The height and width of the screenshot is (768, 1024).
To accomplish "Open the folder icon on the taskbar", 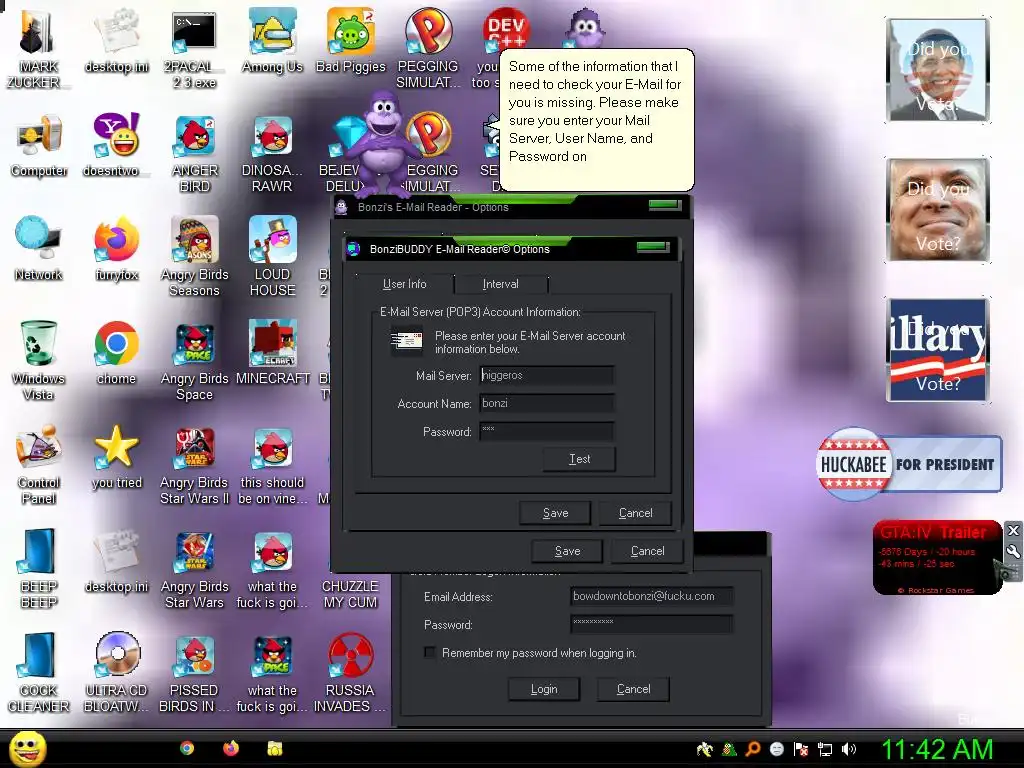I will click(x=275, y=748).
